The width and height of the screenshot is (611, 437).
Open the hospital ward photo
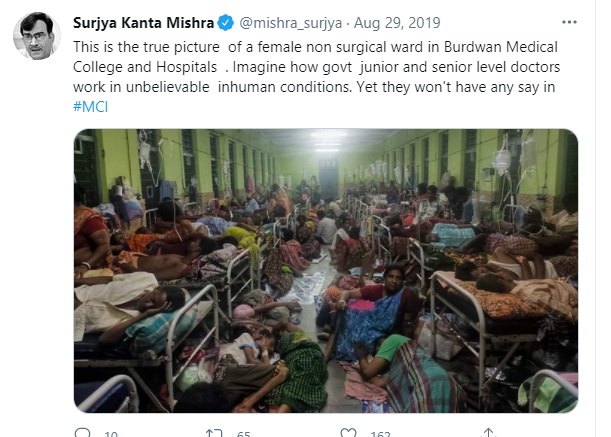(326, 270)
